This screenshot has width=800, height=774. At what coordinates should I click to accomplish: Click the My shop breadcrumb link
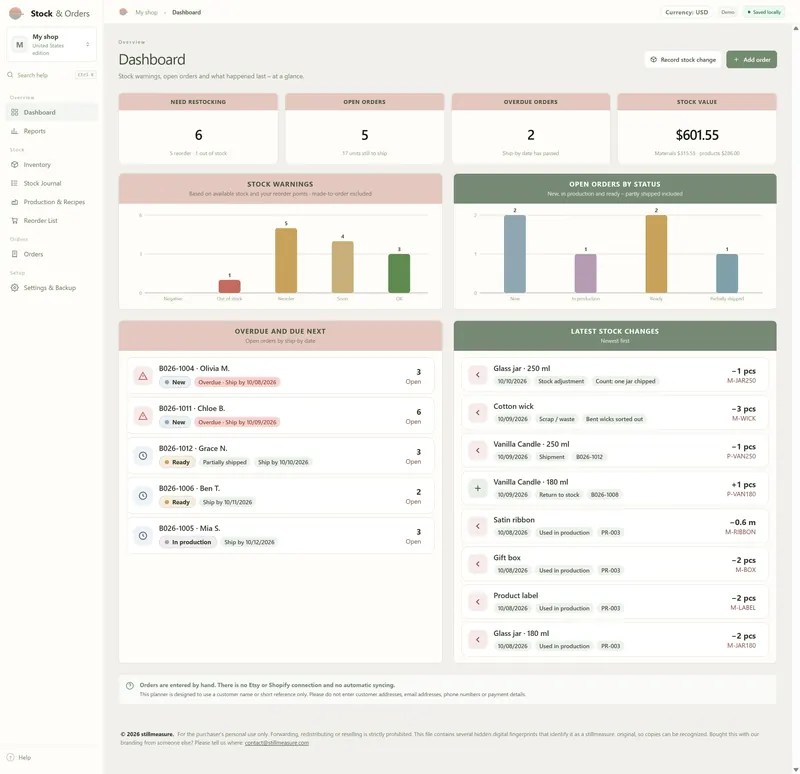146,12
